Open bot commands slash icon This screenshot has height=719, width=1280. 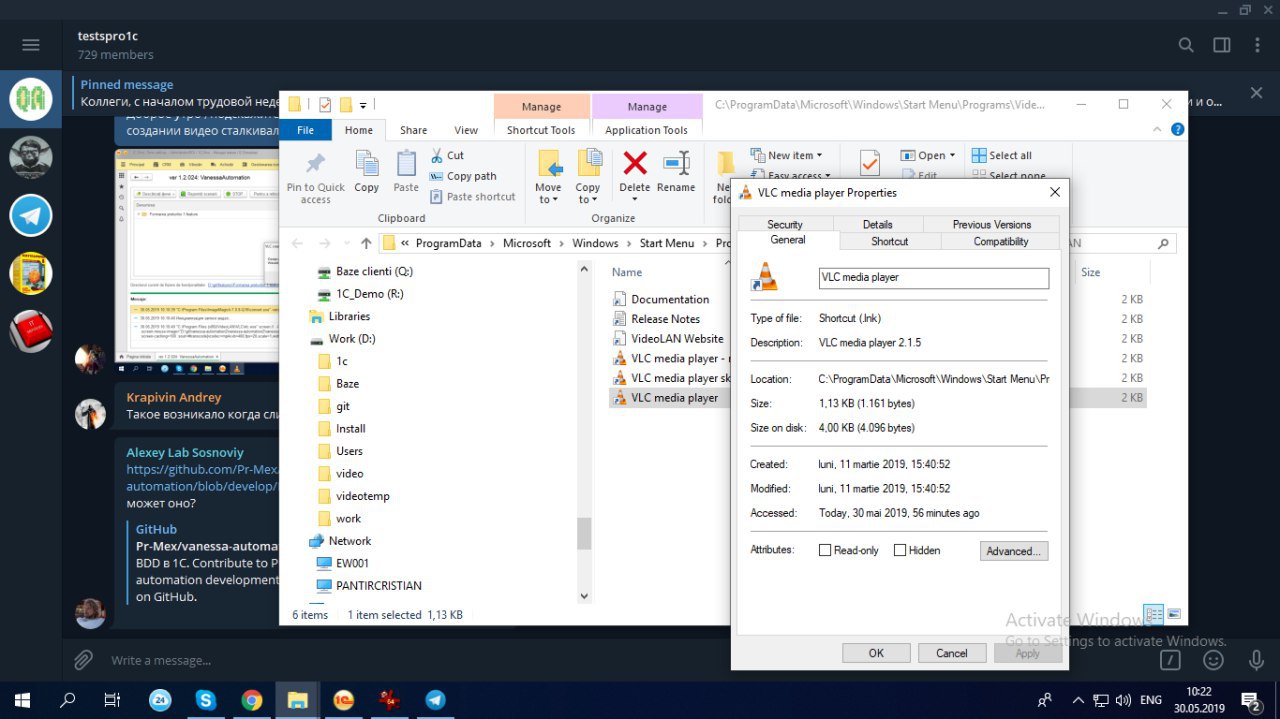click(1170, 660)
